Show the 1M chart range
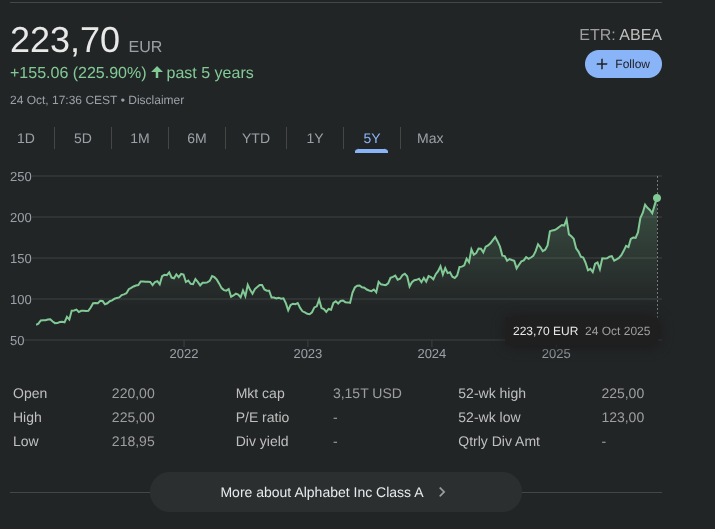The image size is (715, 529). [140, 138]
